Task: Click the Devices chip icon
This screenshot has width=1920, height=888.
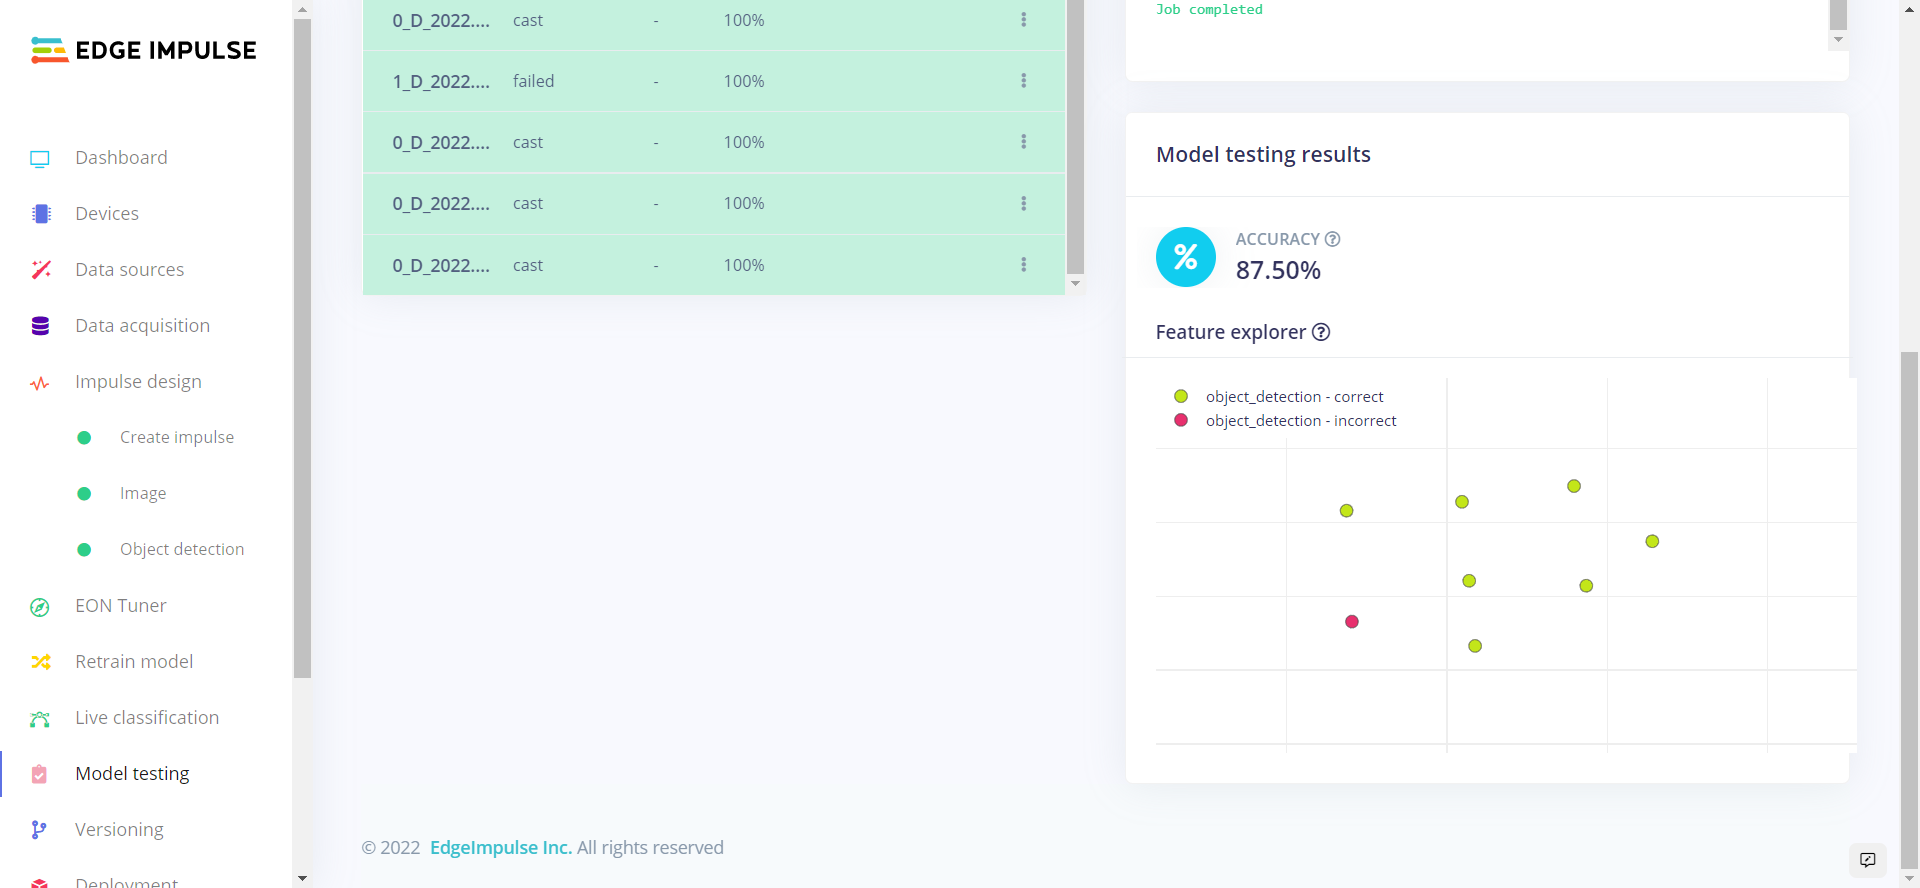Action: click(41, 214)
